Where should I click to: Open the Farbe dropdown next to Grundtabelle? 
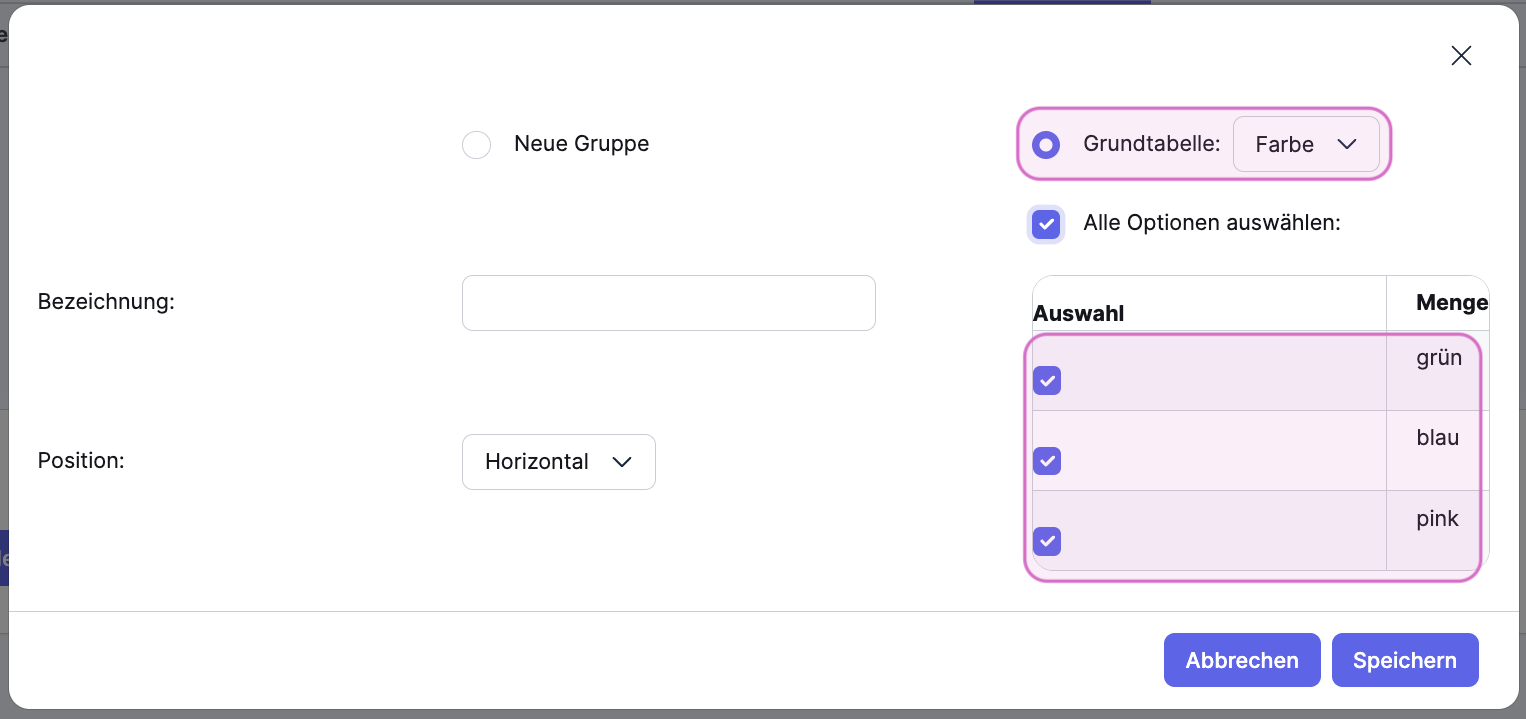1305,145
